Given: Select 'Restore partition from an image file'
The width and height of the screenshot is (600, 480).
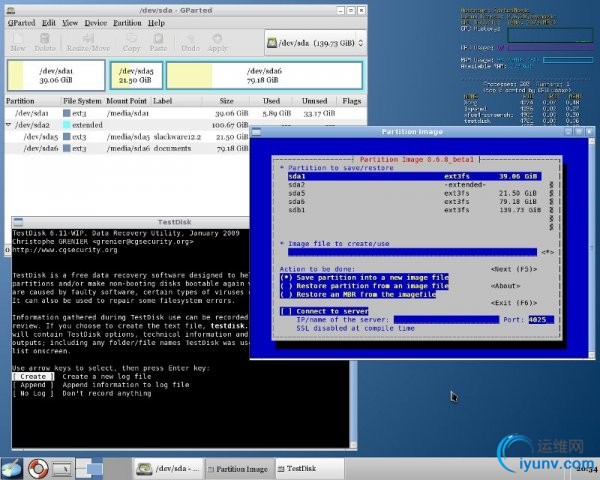Looking at the screenshot, I should [286, 284].
